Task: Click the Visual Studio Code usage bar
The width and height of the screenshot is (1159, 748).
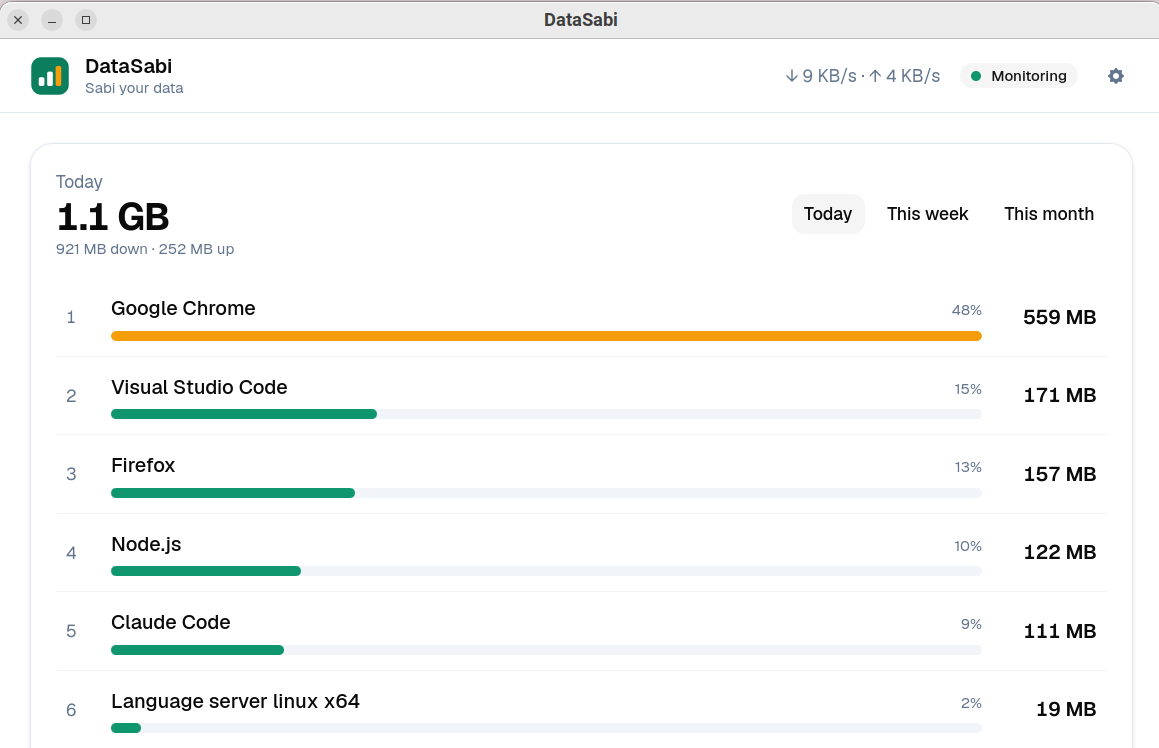Action: coord(546,415)
